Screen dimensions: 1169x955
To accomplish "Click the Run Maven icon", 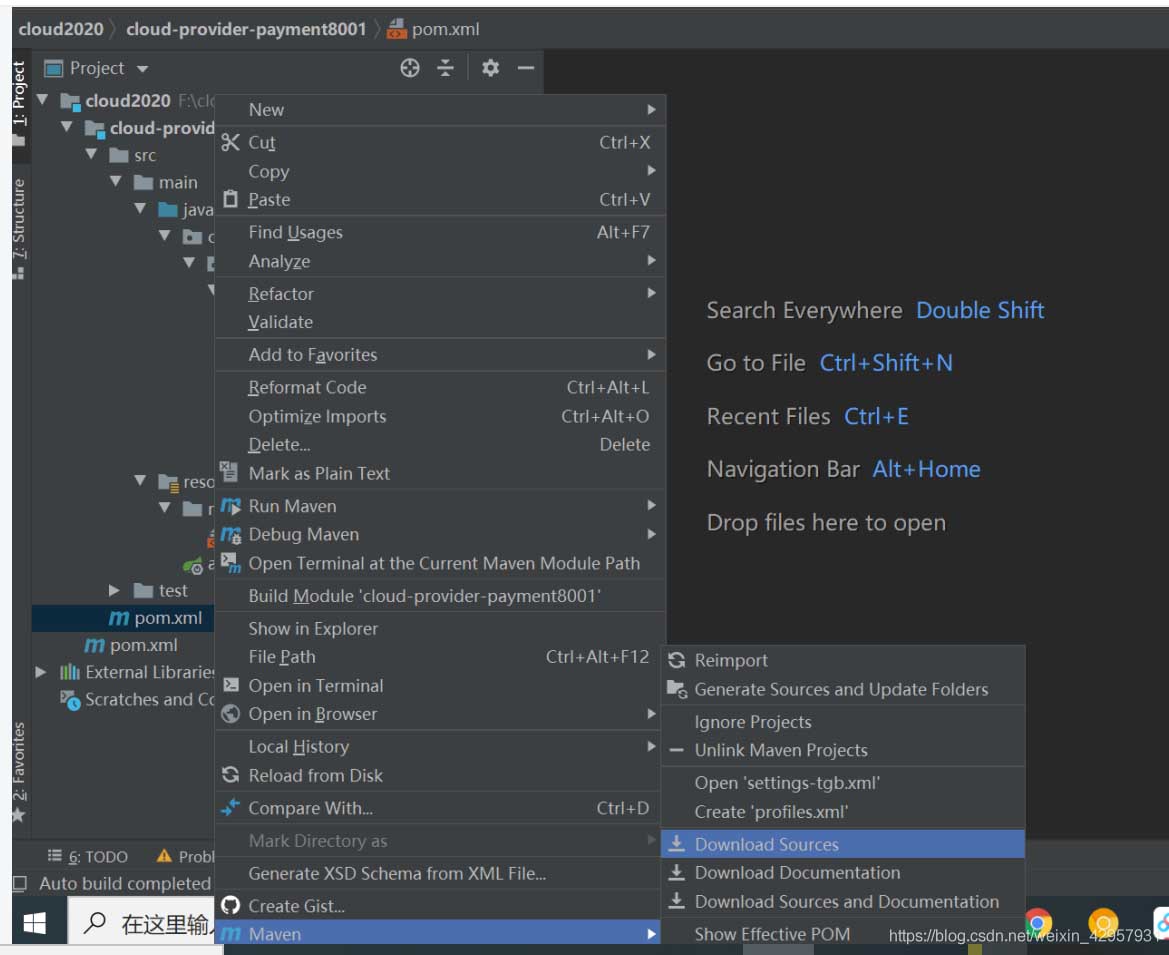I will 231,506.
